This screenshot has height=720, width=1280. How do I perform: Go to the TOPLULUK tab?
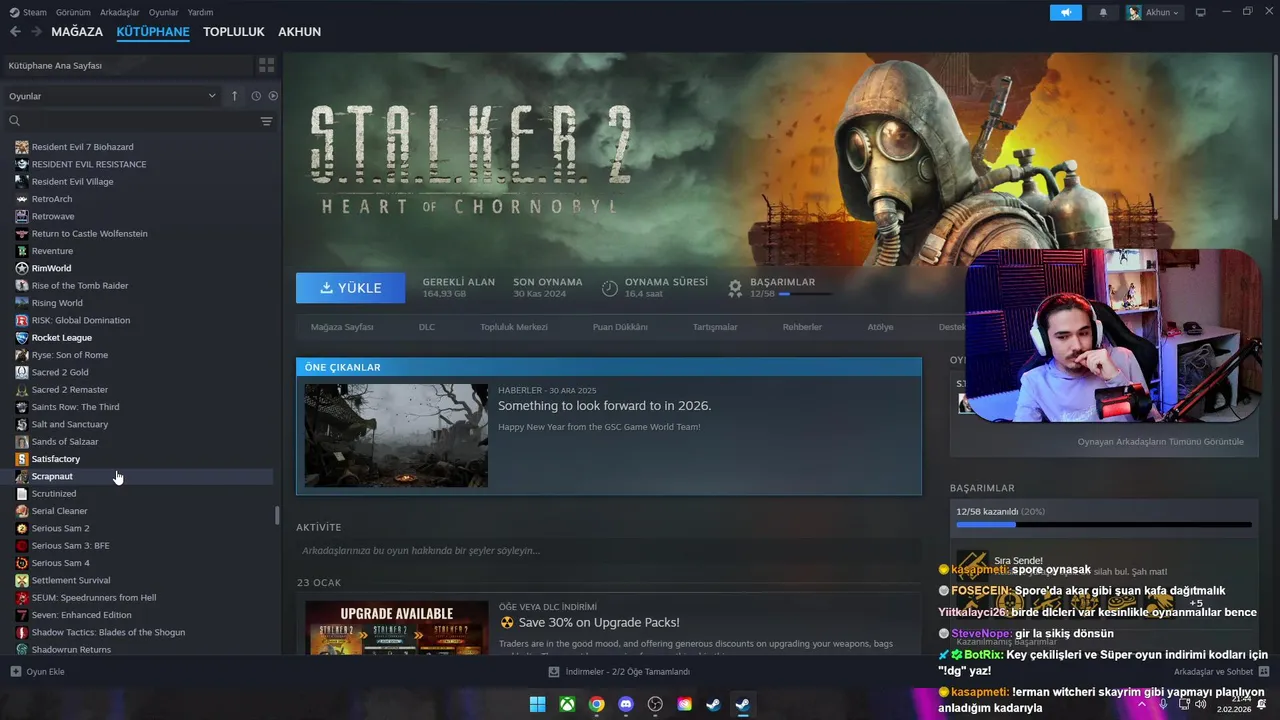[x=234, y=32]
